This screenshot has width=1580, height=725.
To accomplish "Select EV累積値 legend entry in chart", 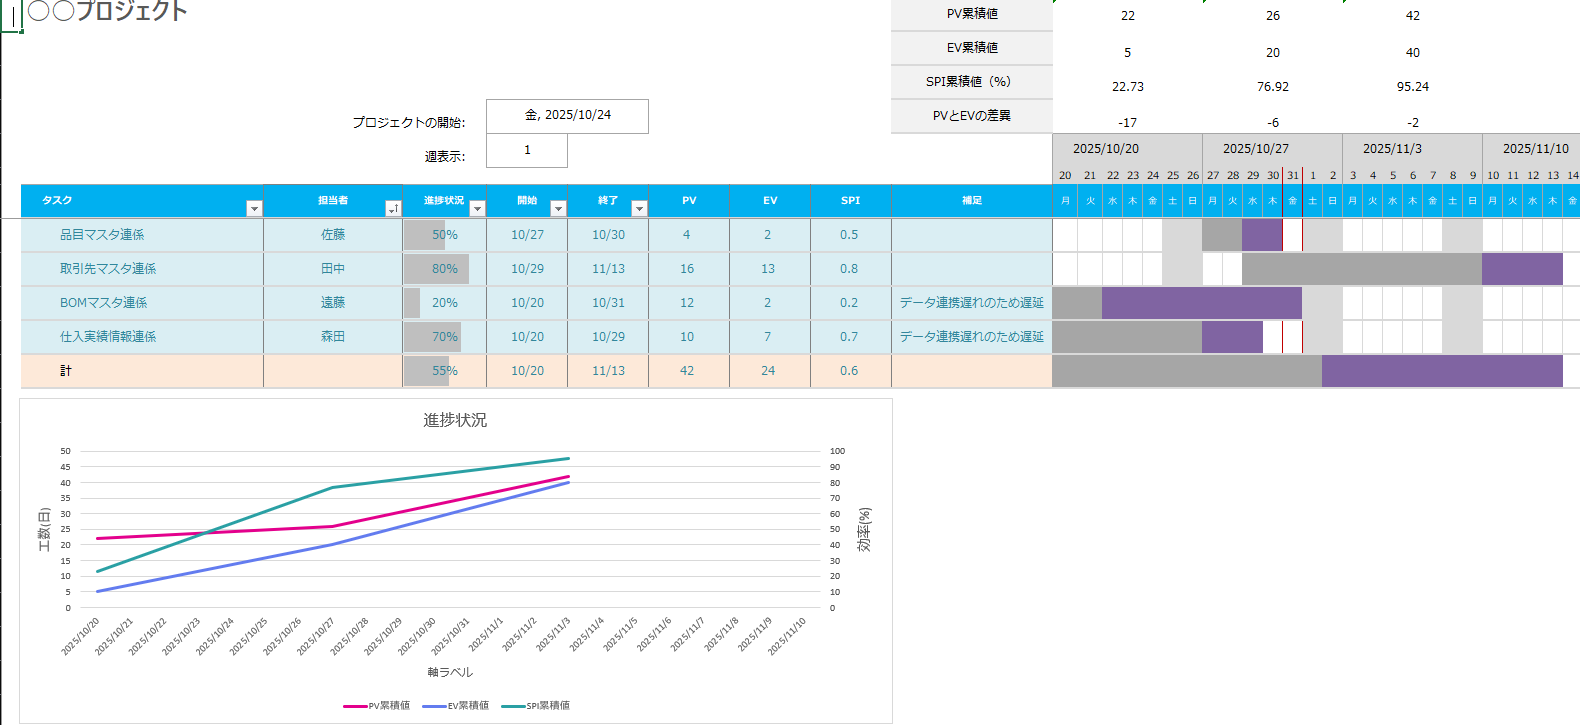I will pyautogui.click(x=457, y=706).
